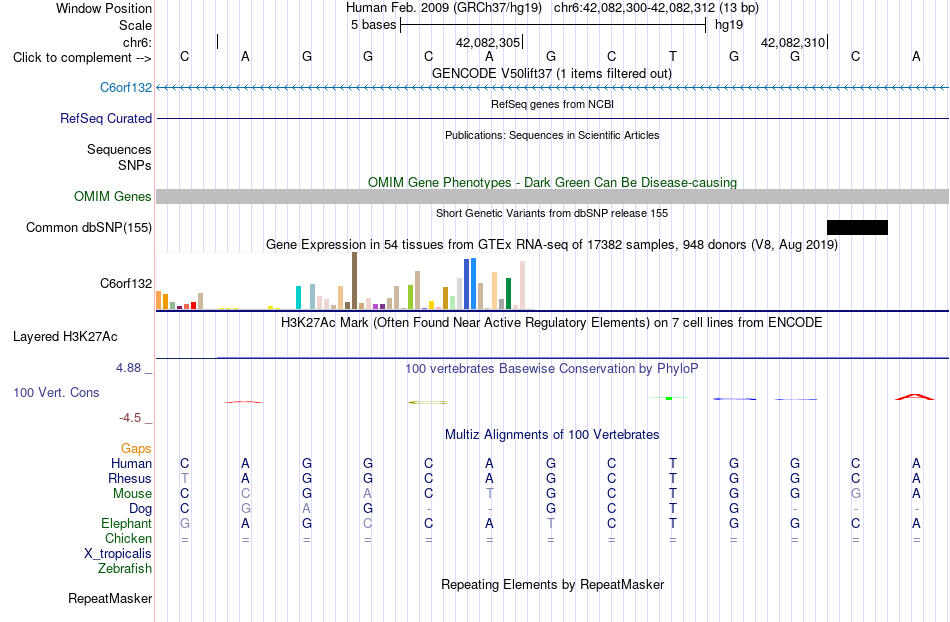The width and height of the screenshot is (950, 622).
Task: Click the bright blue GTEx expression bars
Action: (x=470, y=284)
